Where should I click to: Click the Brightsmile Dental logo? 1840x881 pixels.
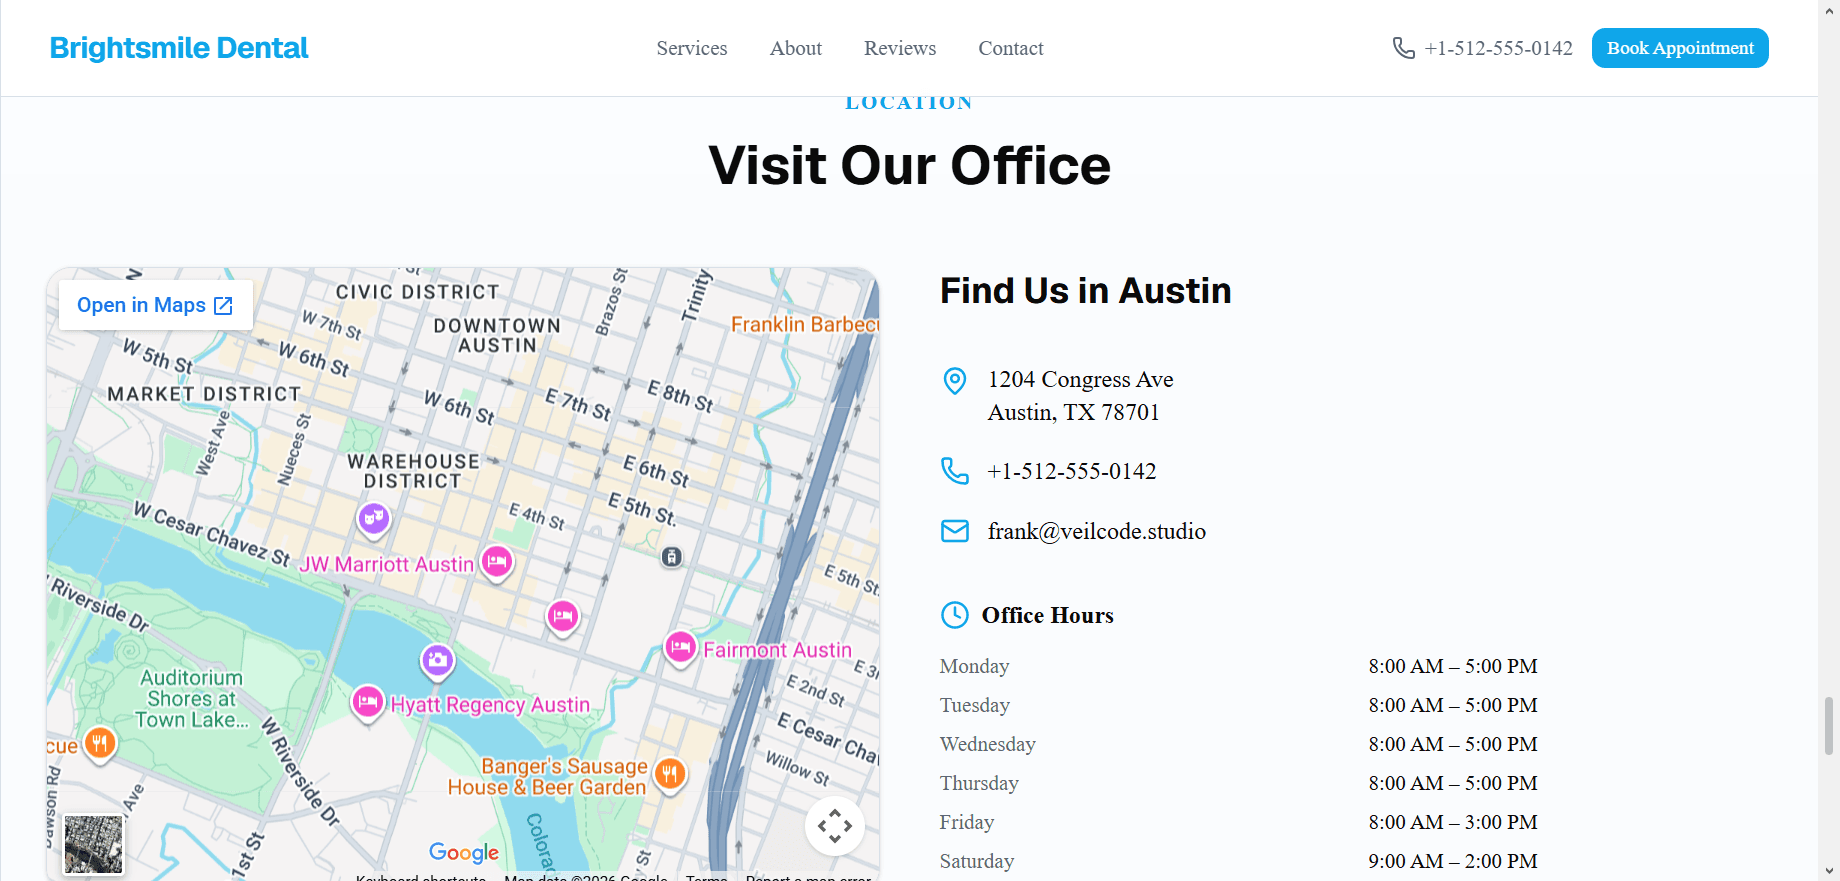(x=179, y=48)
